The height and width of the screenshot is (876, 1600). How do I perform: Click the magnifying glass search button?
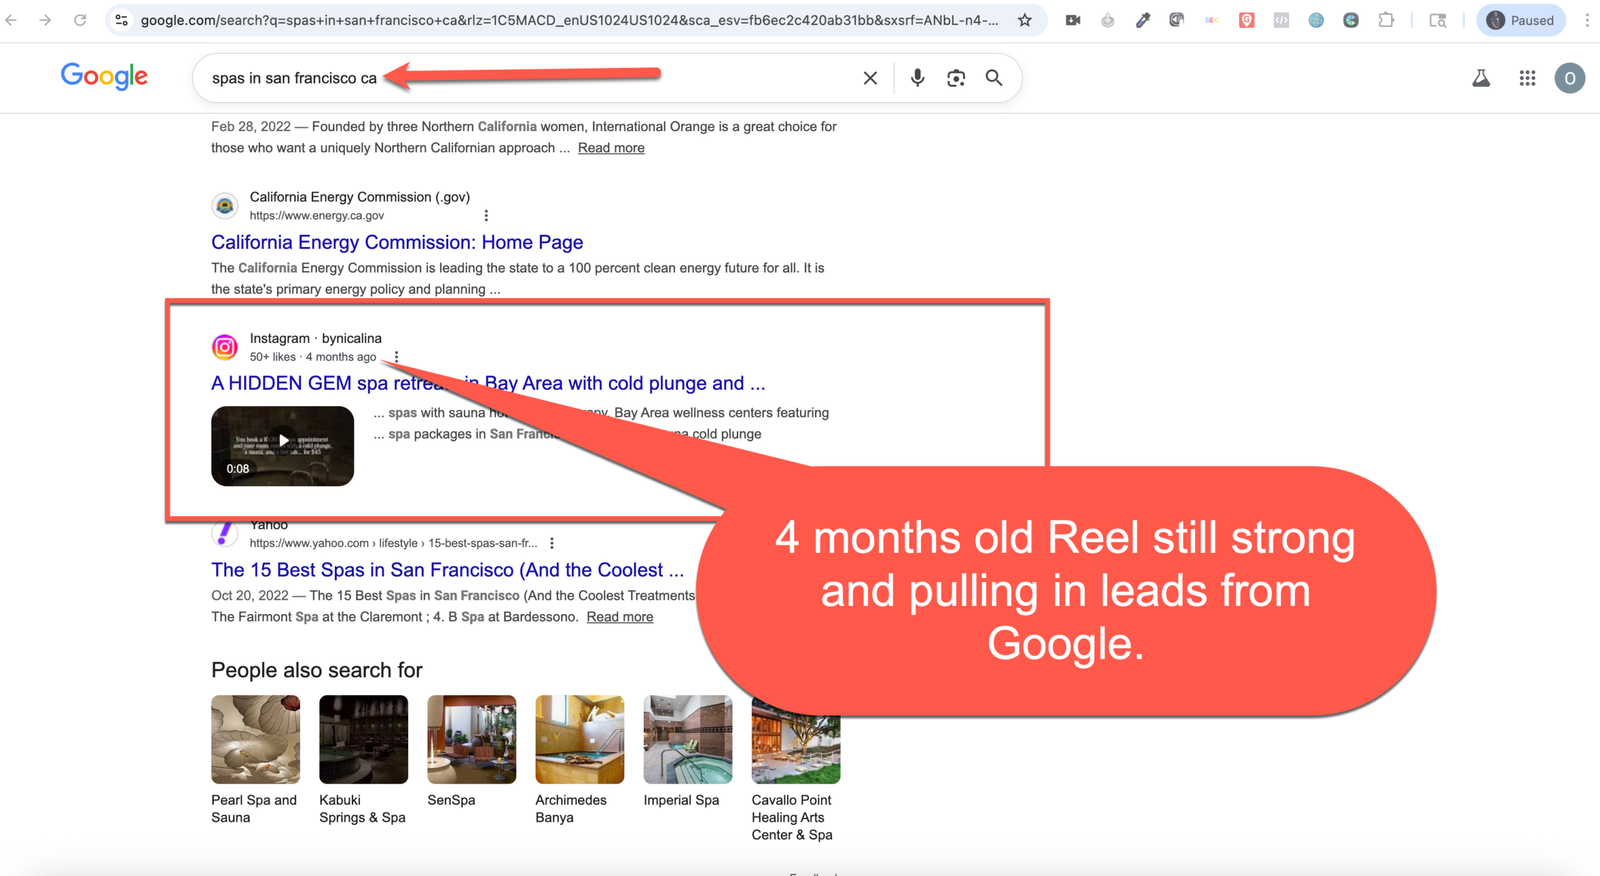tap(994, 78)
